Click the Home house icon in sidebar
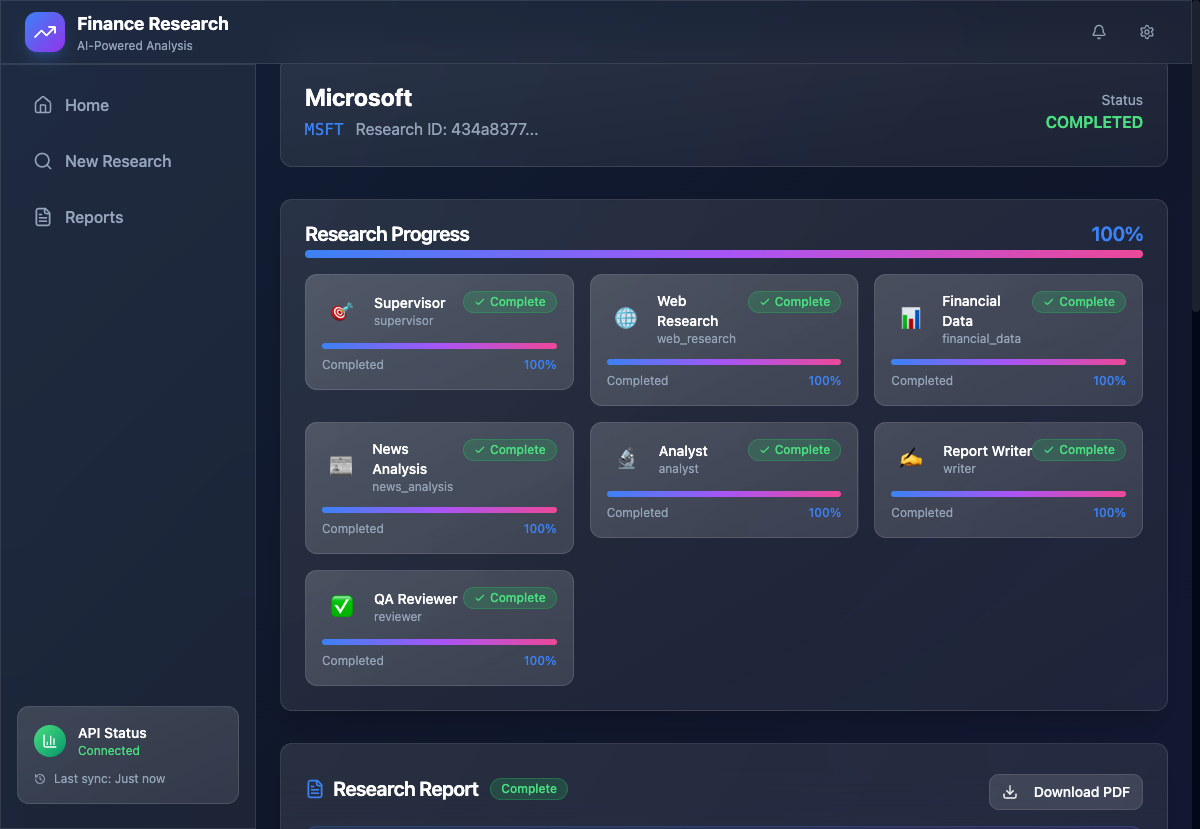Image resolution: width=1200 pixels, height=829 pixels. pos(43,105)
